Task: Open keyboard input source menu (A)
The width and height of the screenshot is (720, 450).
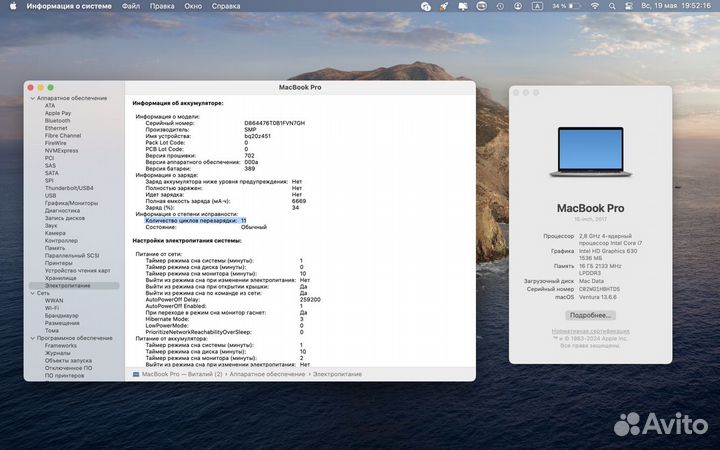Action: tap(537, 6)
